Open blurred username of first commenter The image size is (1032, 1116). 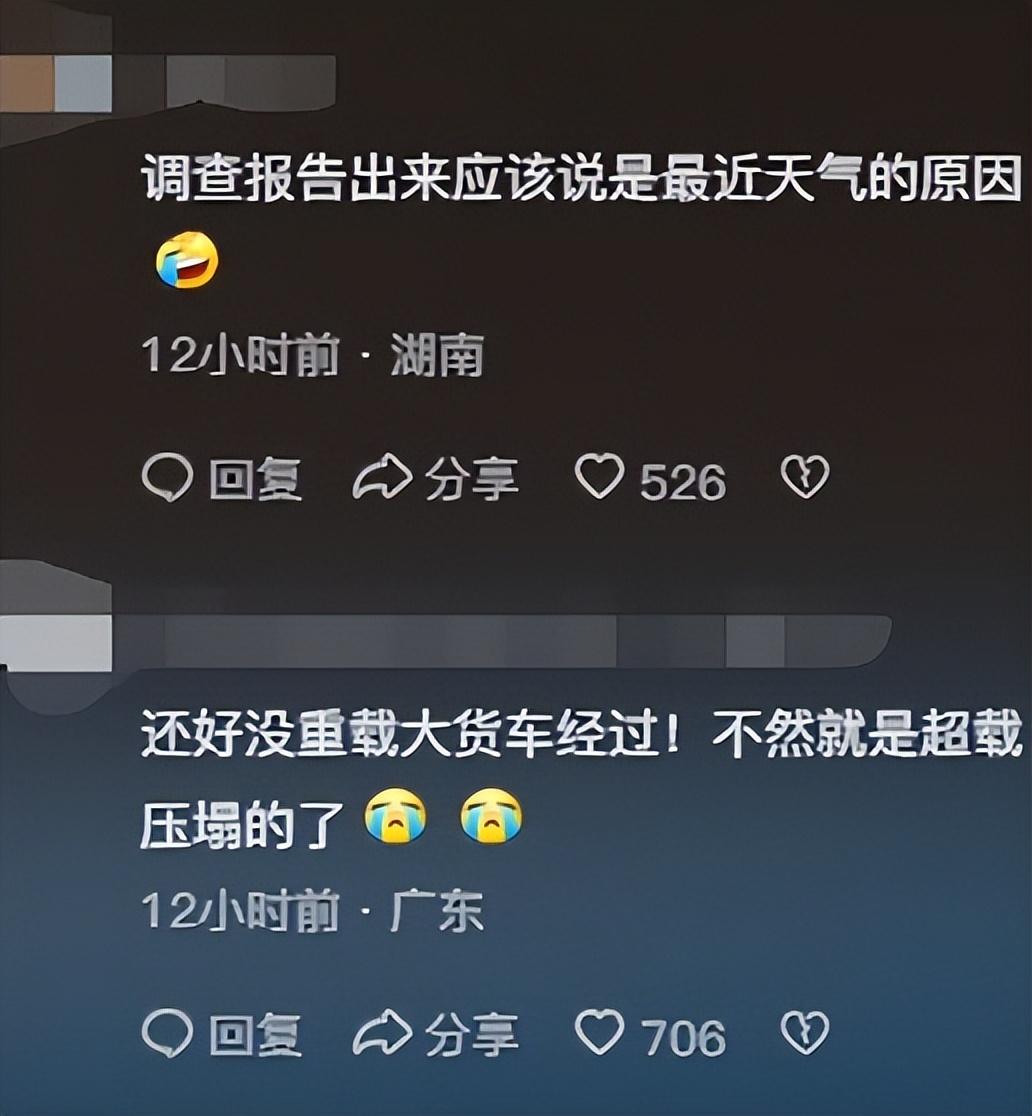[x=251, y=83]
